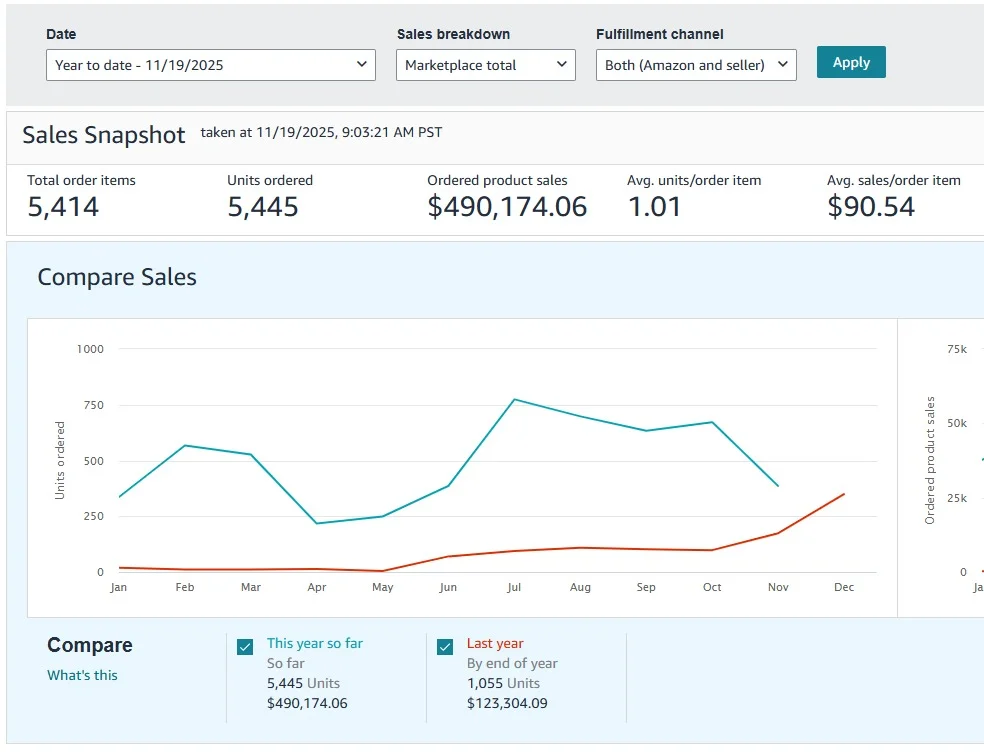
Task: Click the Date dropdown chevron arrow
Action: coord(361,64)
